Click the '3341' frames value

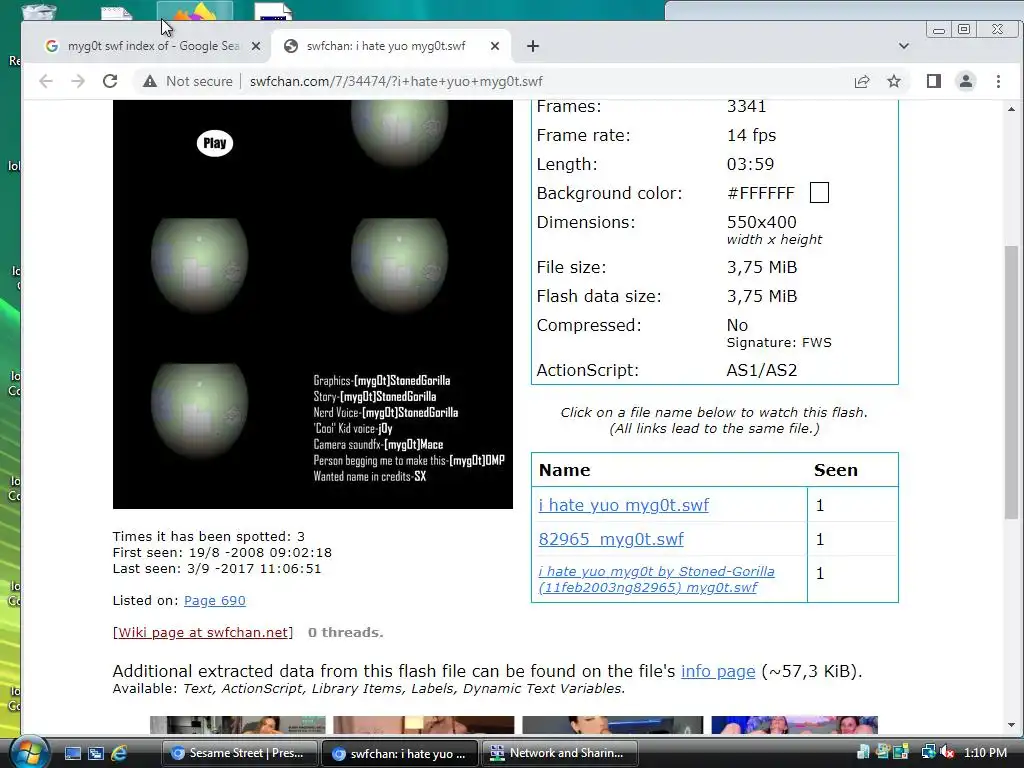point(746,106)
